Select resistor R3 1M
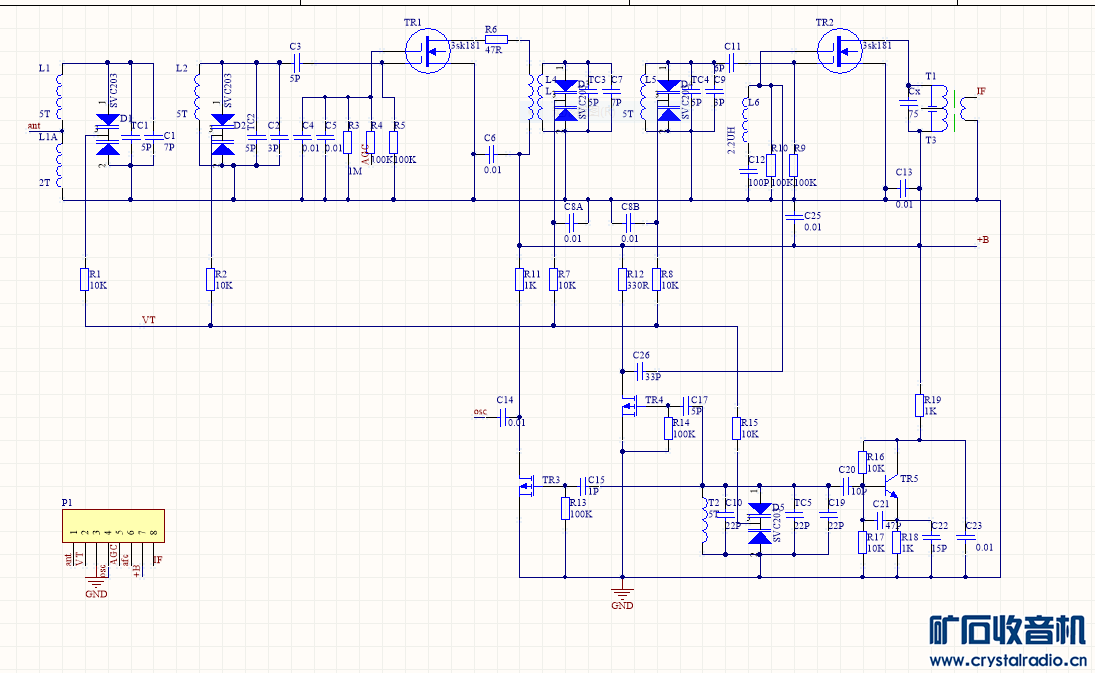Image resolution: width=1095 pixels, height=673 pixels. (347, 142)
